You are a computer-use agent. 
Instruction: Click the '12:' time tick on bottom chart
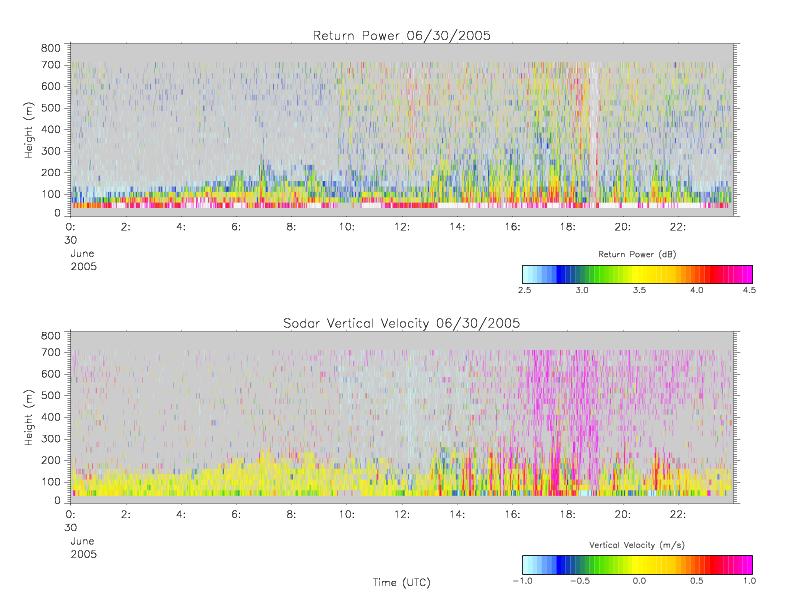[402, 515]
